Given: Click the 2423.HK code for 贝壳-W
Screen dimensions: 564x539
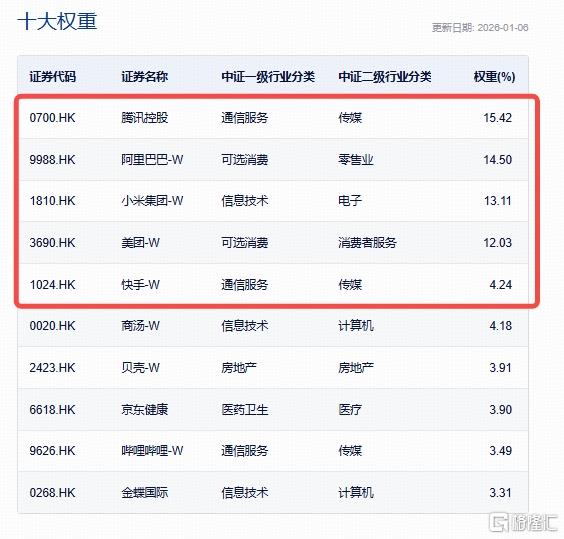Looking at the screenshot, I should [x=53, y=368].
